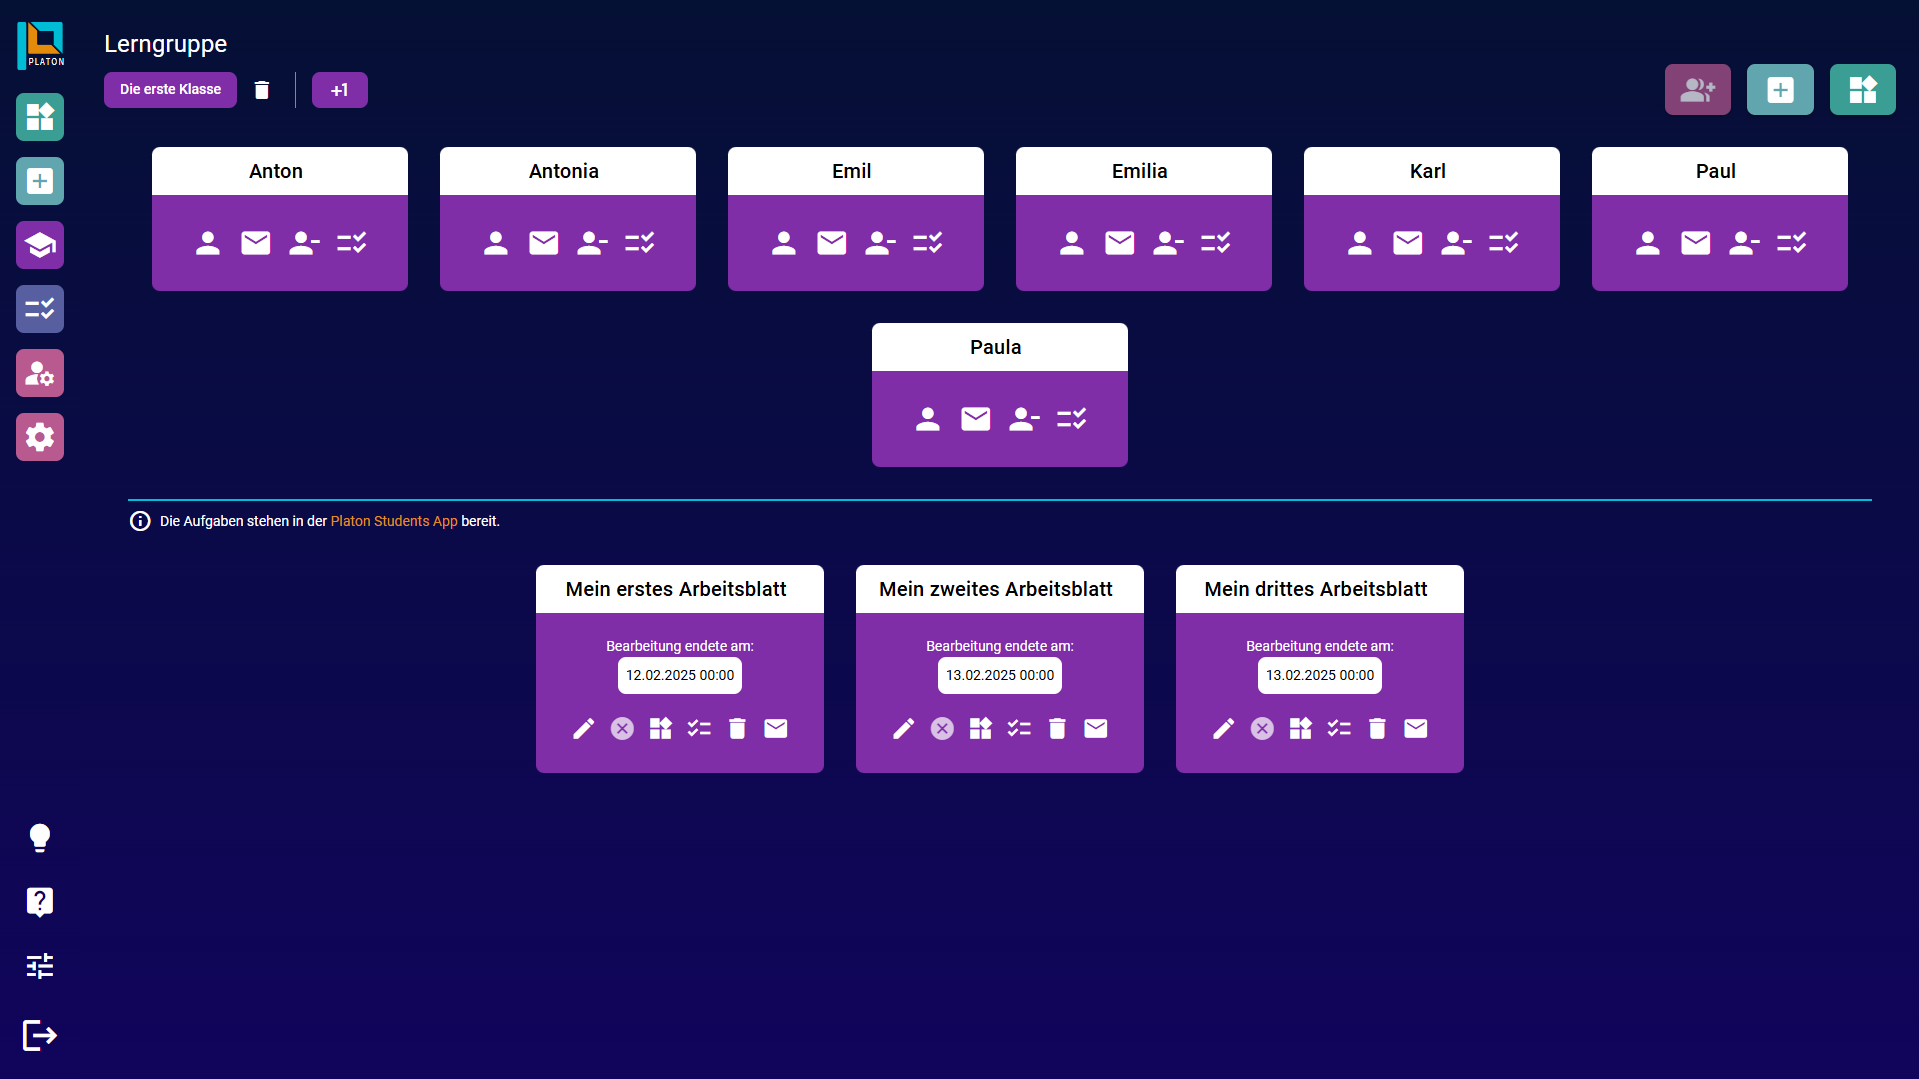Open checklist results for Mein zweites Arbeitsblatt
This screenshot has width=1919, height=1079.
point(1019,729)
